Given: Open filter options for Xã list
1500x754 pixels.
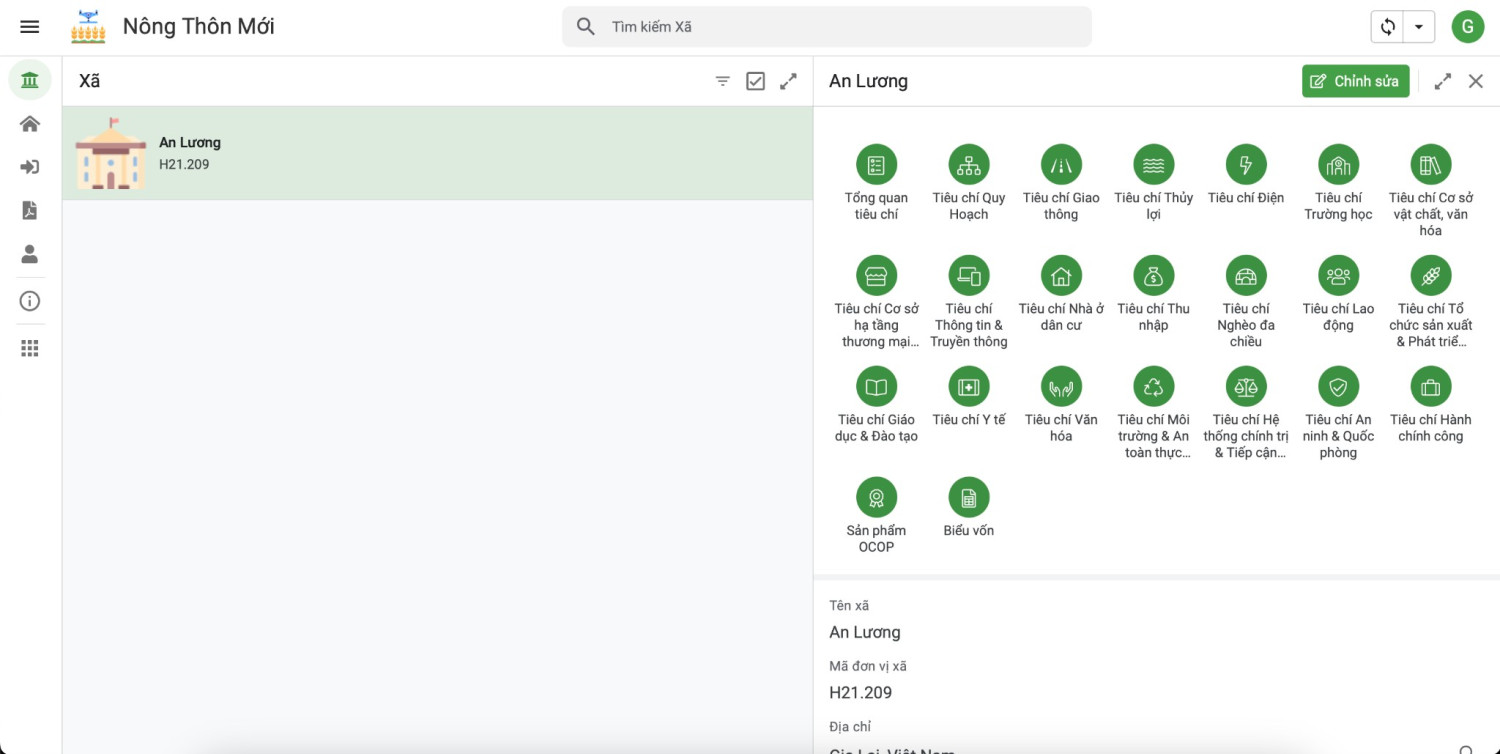Looking at the screenshot, I should click(x=723, y=82).
